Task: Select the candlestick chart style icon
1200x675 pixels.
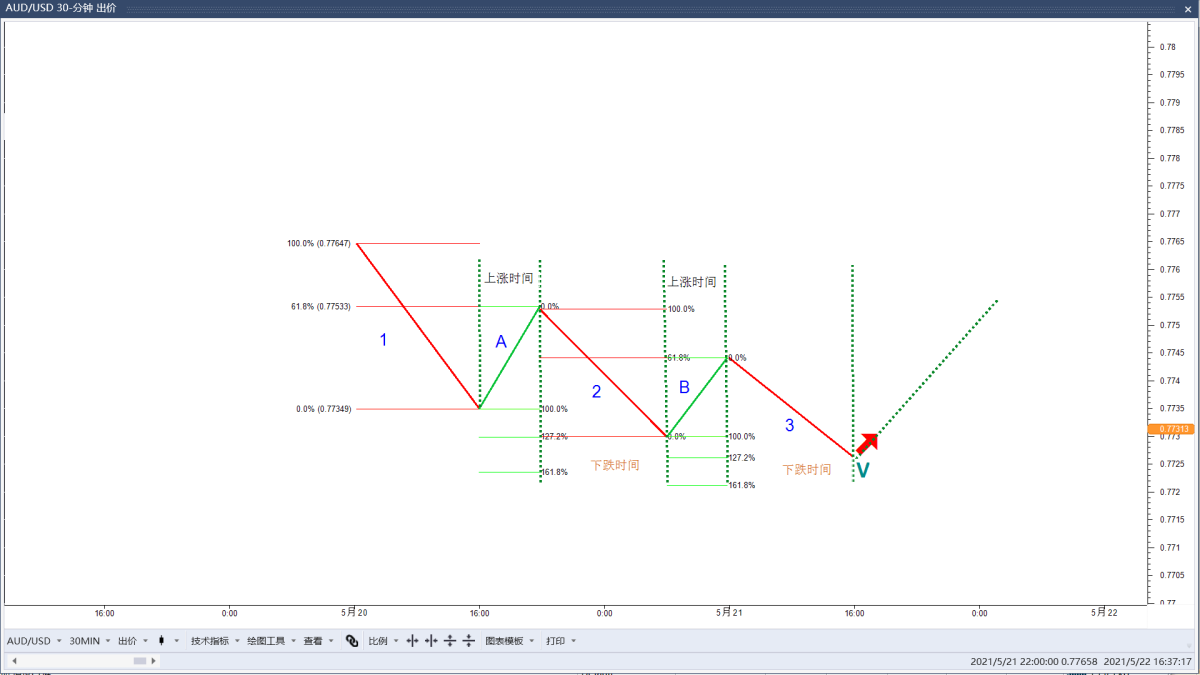Action: click(160, 640)
